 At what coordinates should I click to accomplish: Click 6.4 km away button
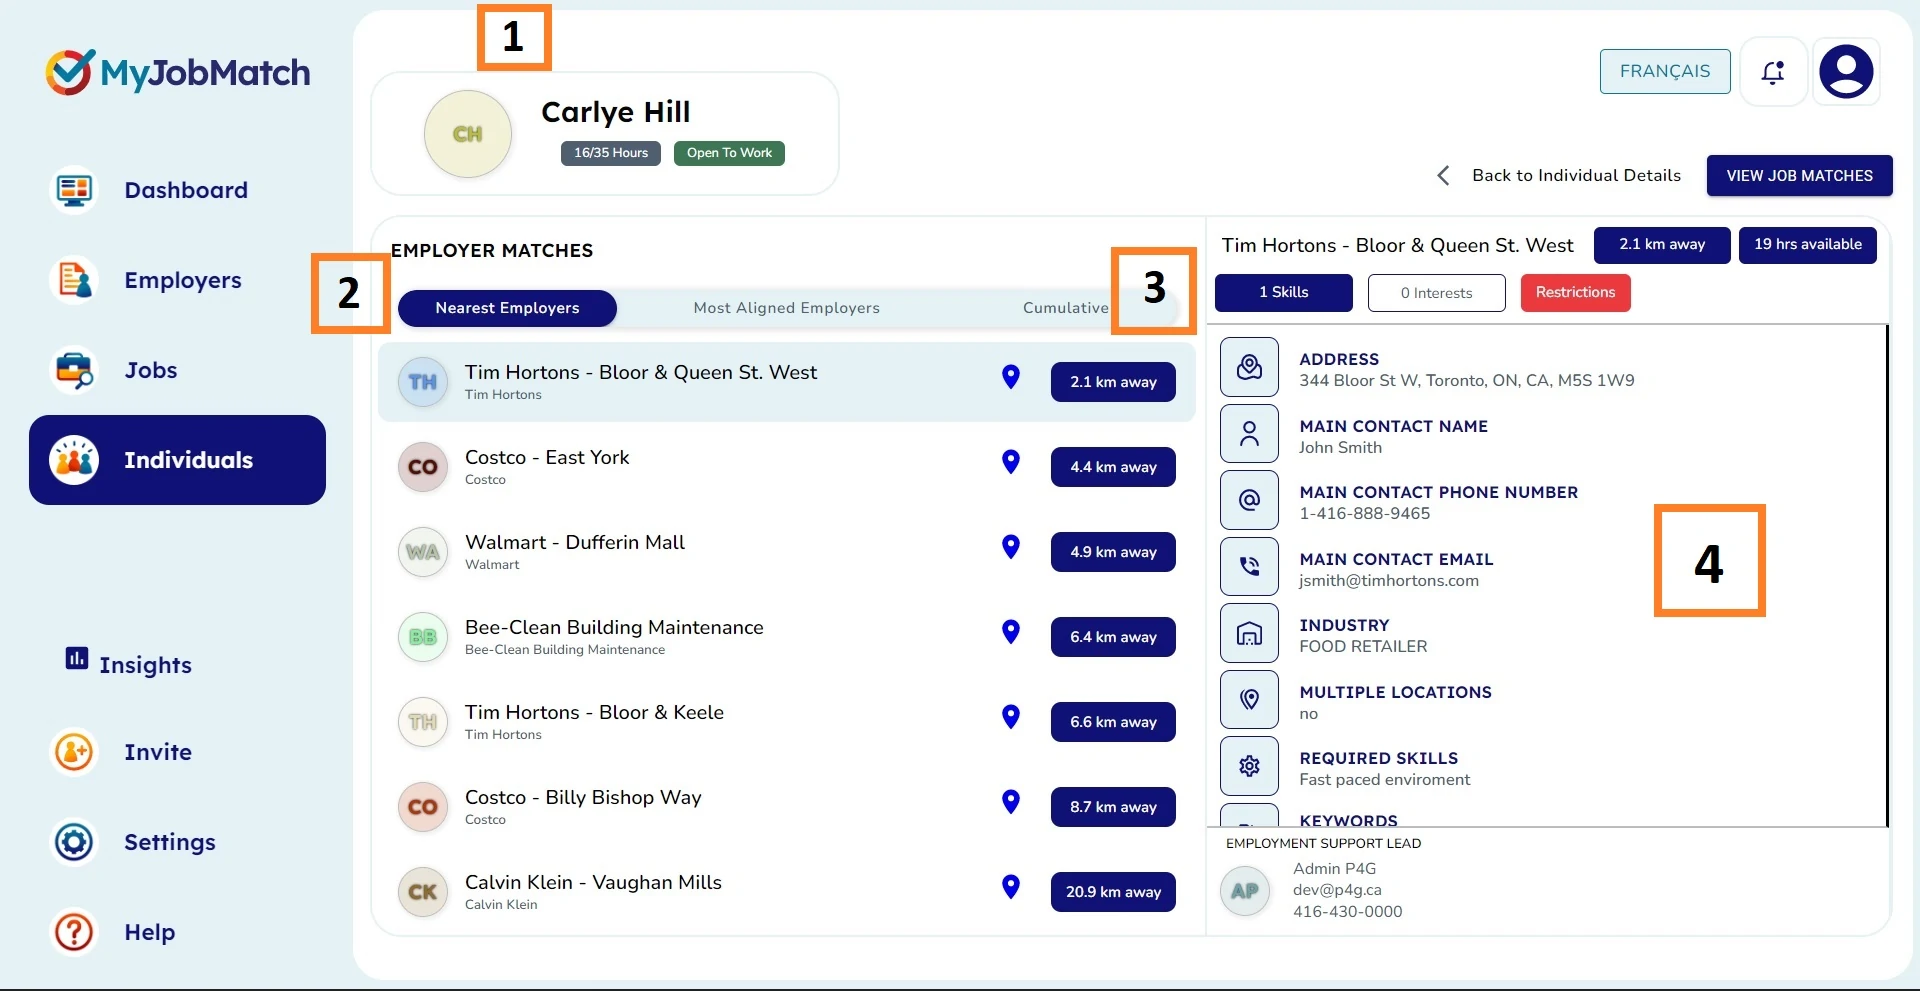coord(1113,637)
